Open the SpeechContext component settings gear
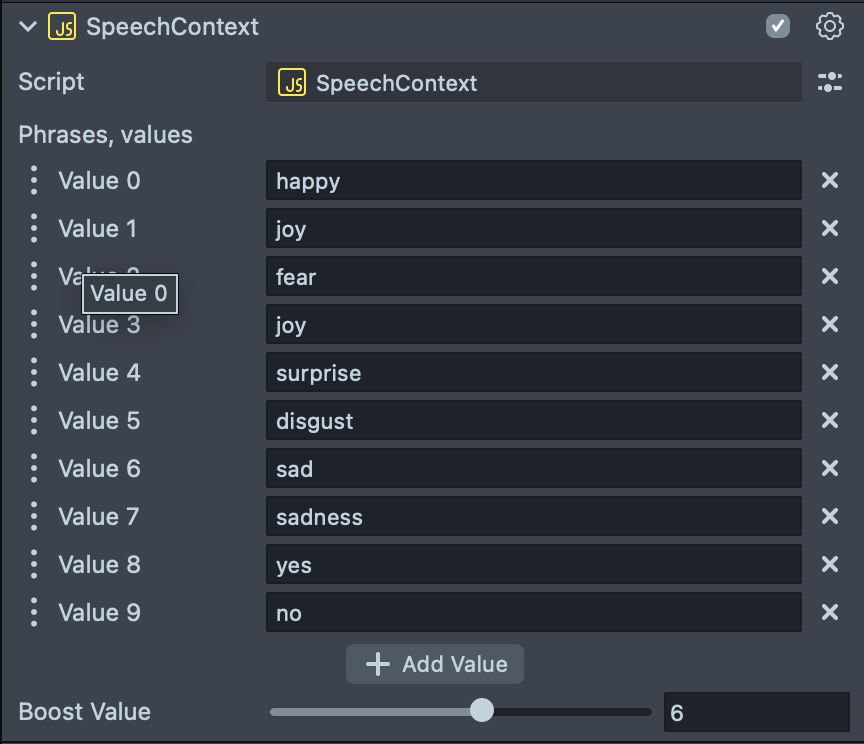Screen dimensions: 864x744 830,26
